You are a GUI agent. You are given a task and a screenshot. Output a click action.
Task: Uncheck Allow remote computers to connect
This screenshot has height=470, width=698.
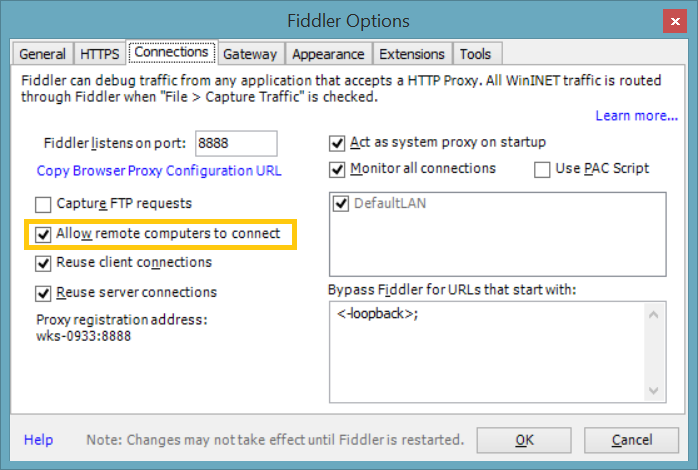[x=43, y=234]
